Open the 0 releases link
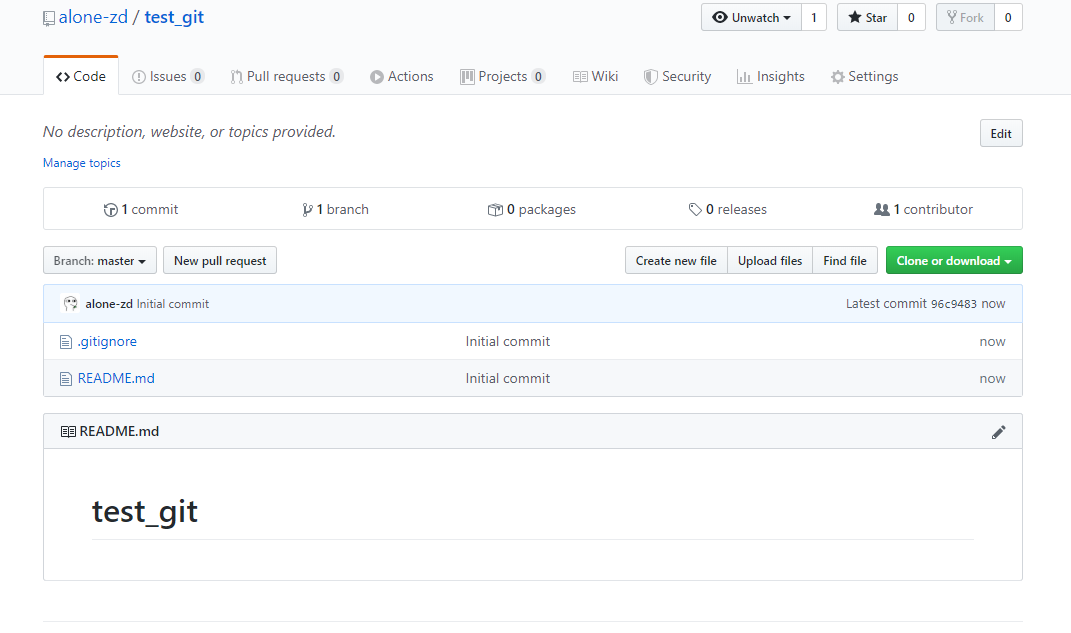The image size is (1071, 633). click(728, 210)
